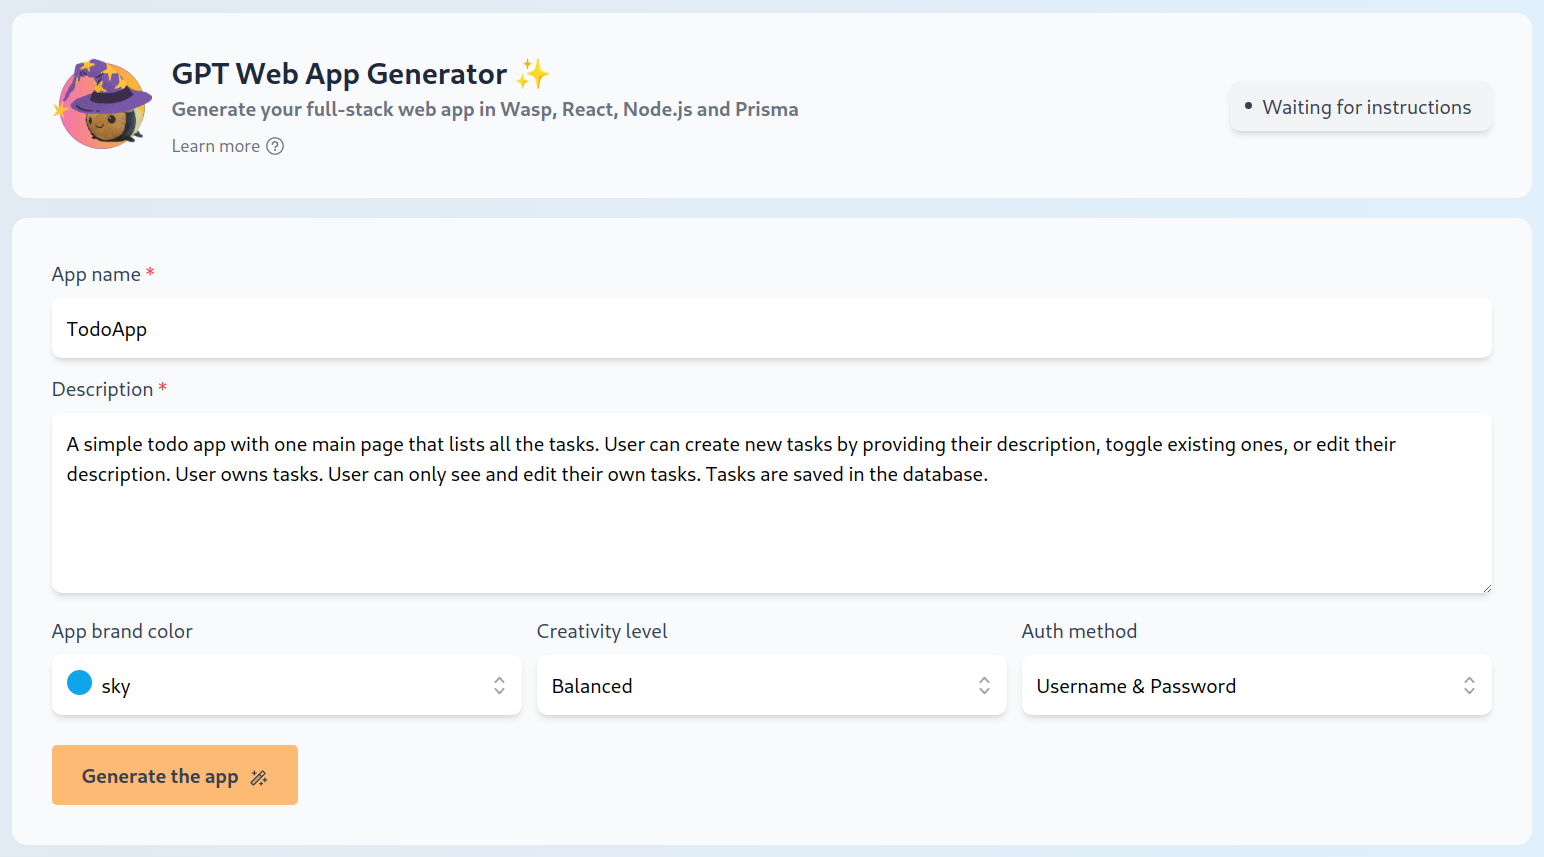
Task: Click the sparkles icon beside the title
Action: [x=533, y=74]
